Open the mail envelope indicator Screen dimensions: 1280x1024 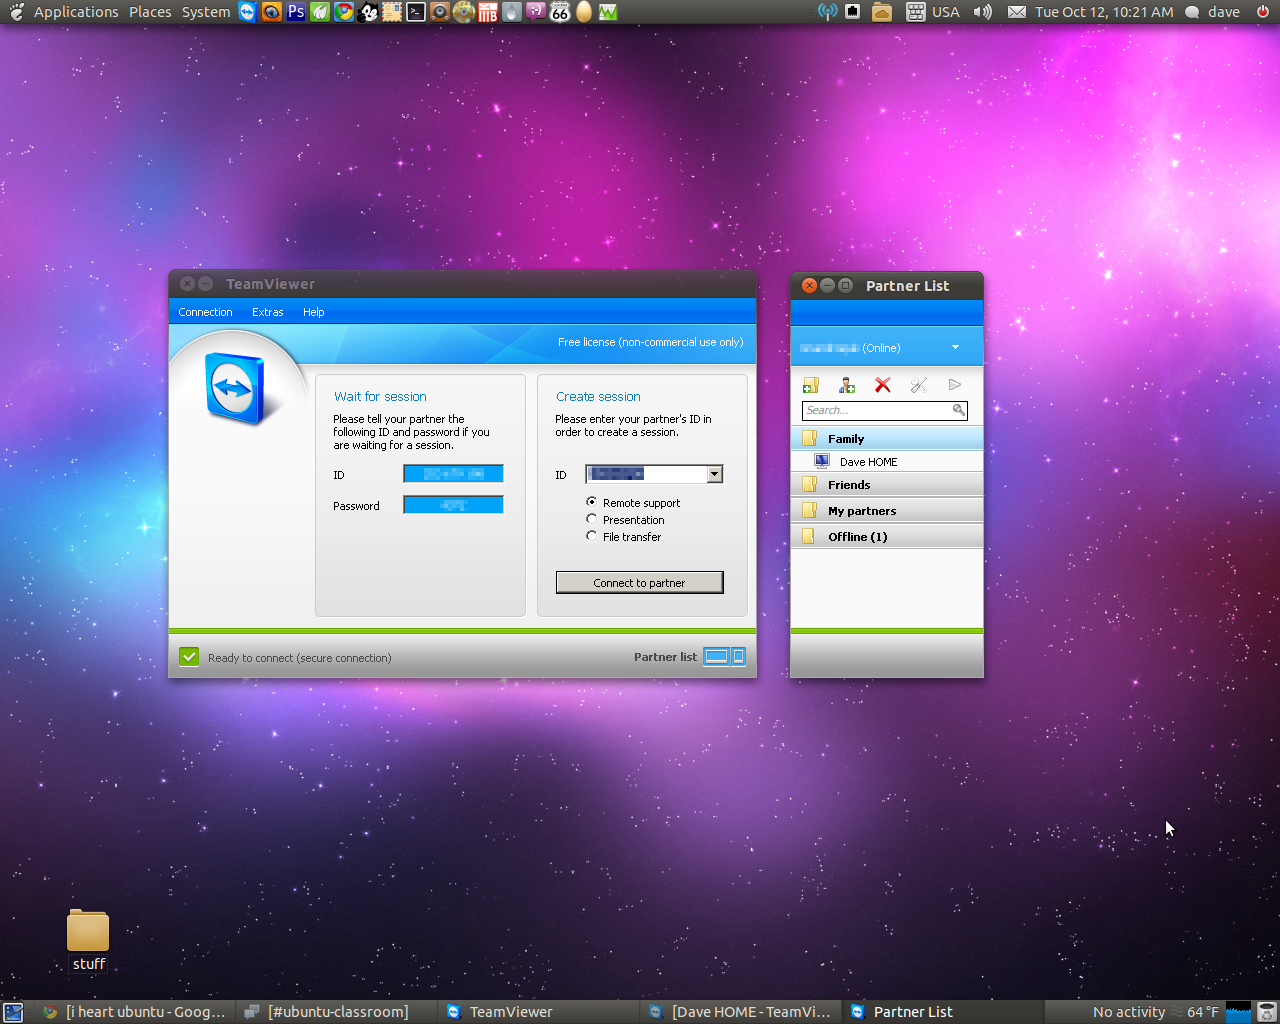(1017, 12)
